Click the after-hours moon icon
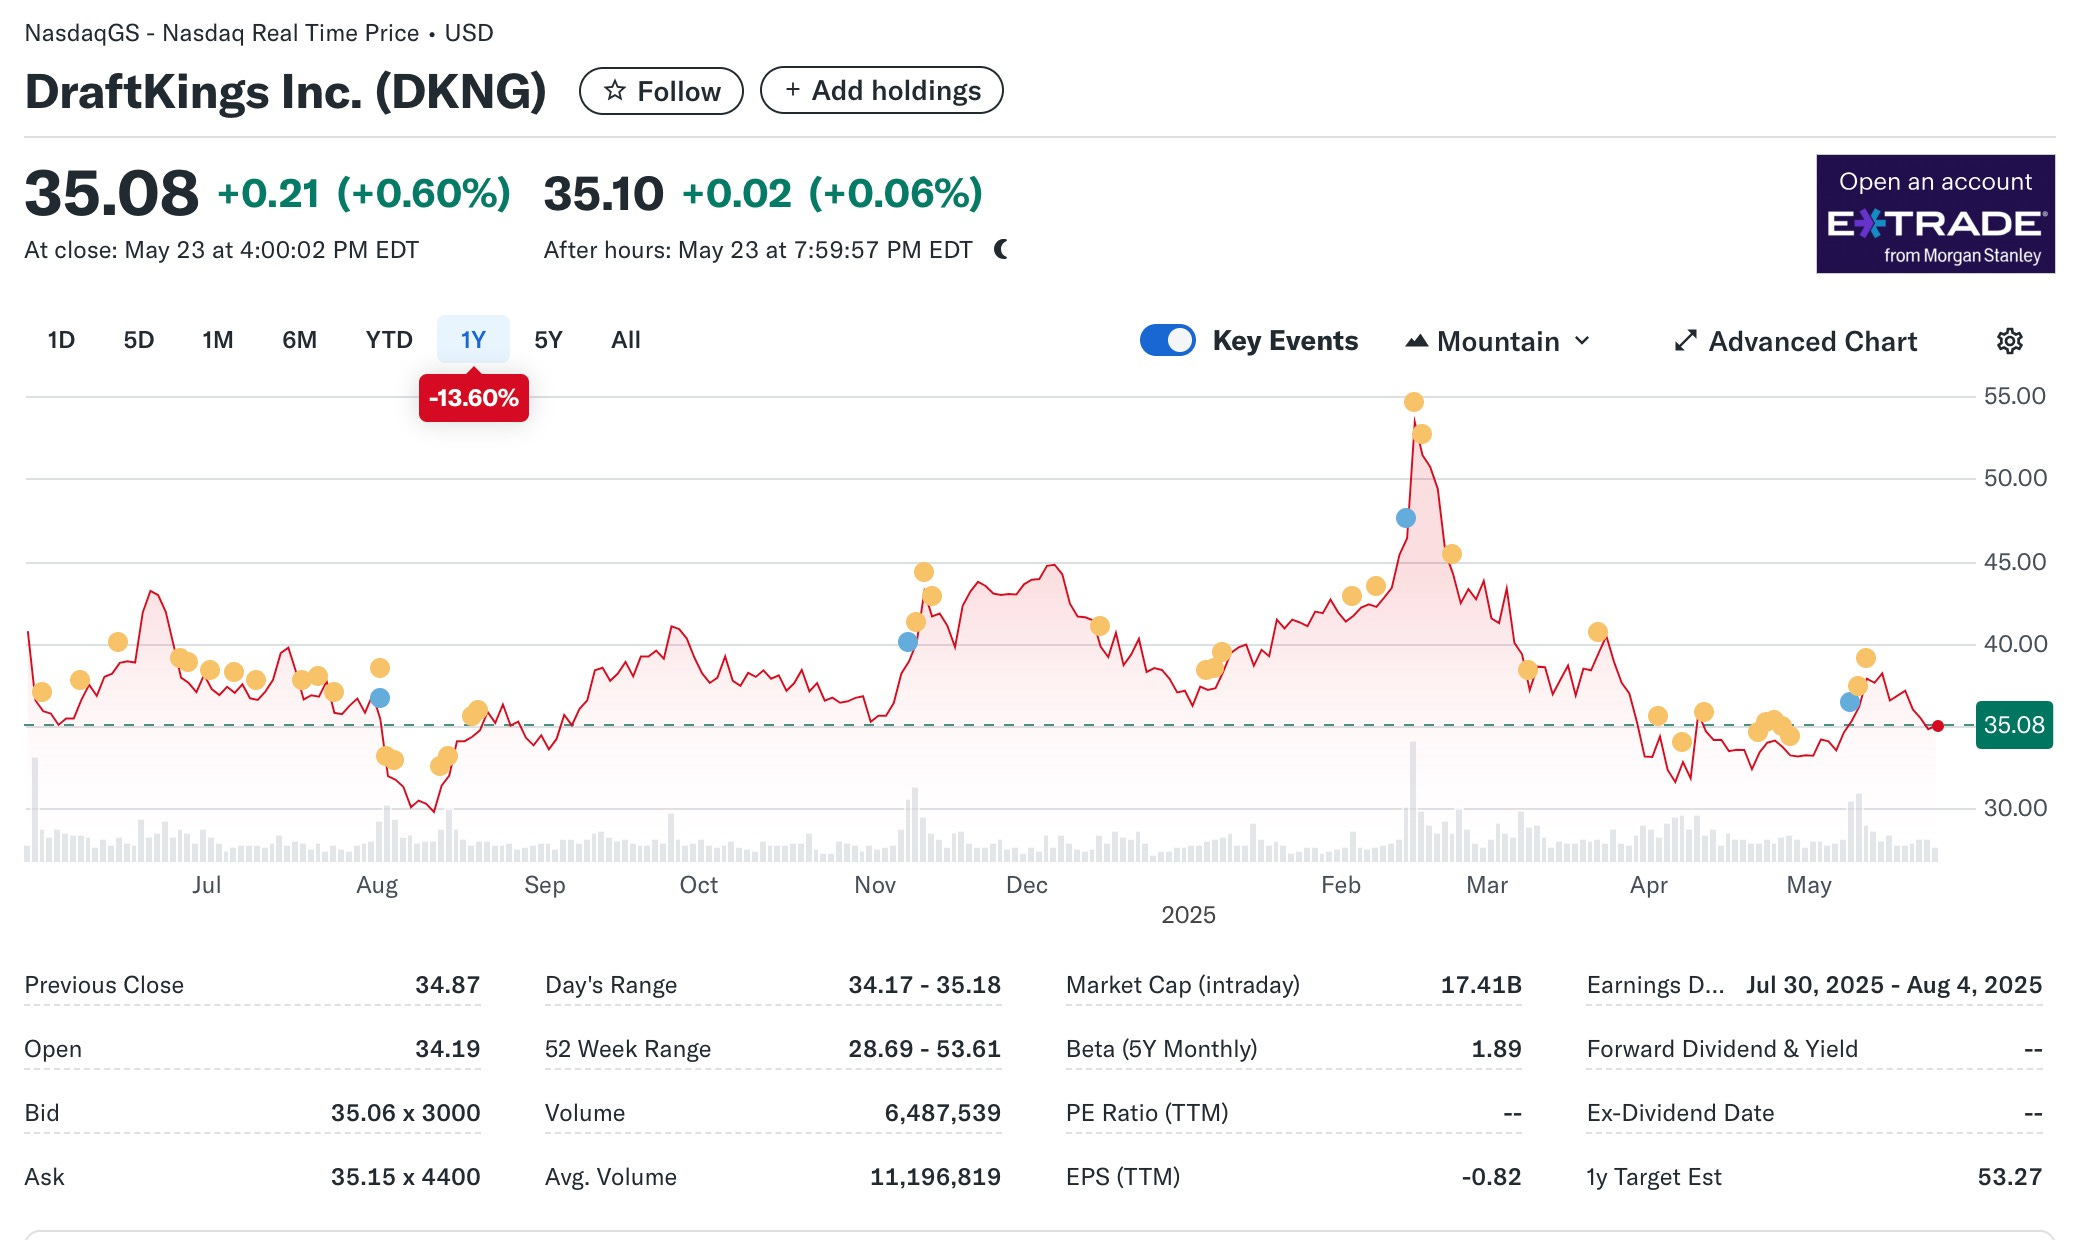This screenshot has width=2082, height=1240. pos(1001,249)
